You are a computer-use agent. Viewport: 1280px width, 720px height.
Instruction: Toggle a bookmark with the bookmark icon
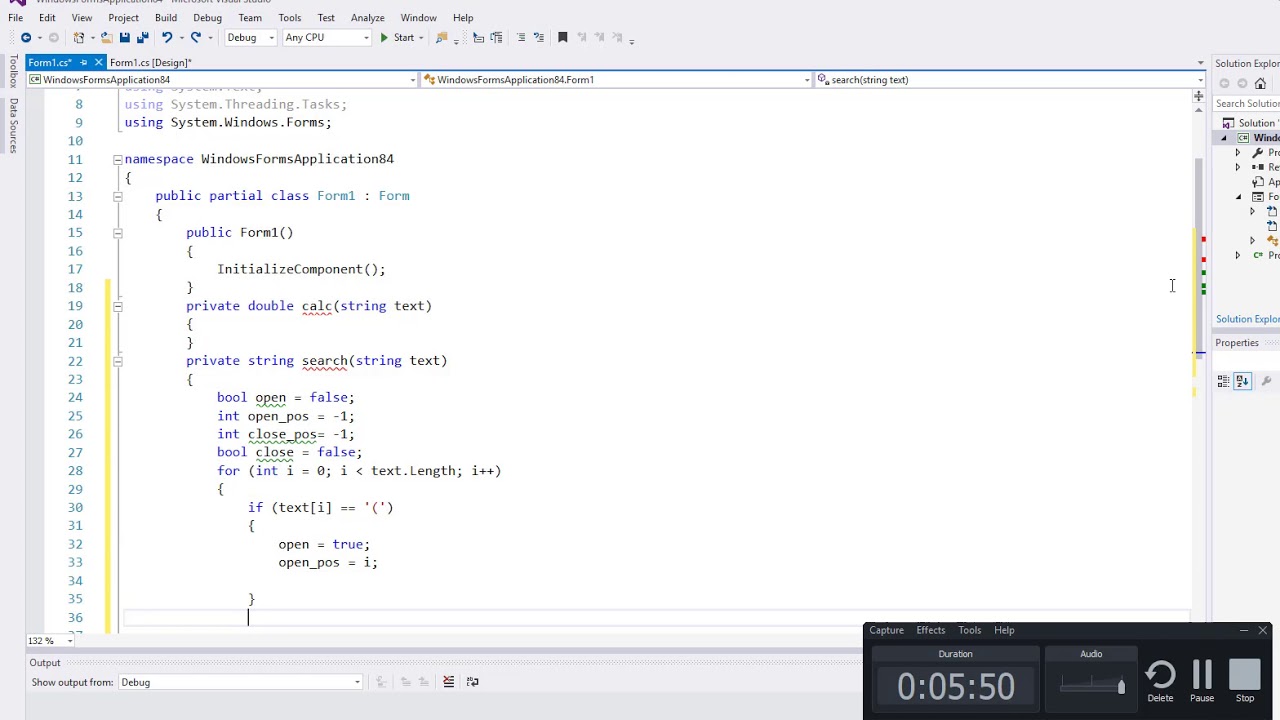click(562, 38)
